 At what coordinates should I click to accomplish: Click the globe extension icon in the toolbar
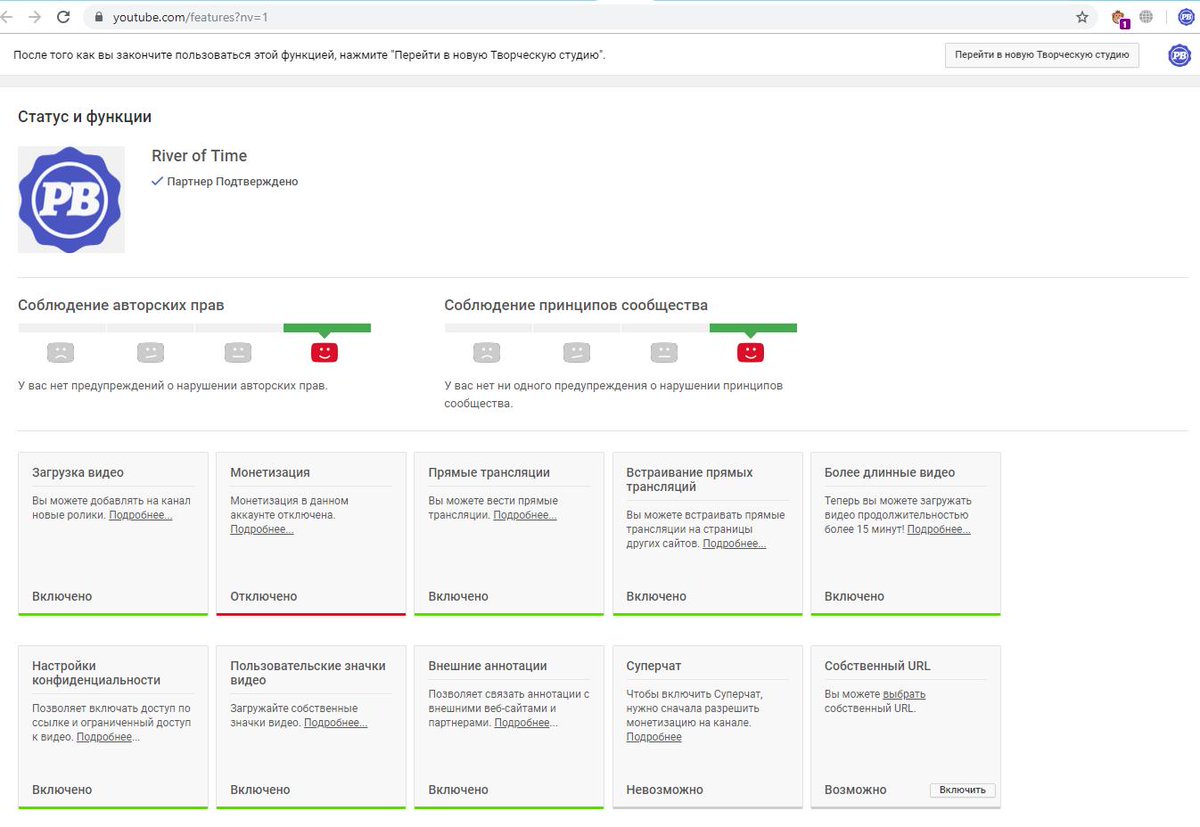(1146, 17)
